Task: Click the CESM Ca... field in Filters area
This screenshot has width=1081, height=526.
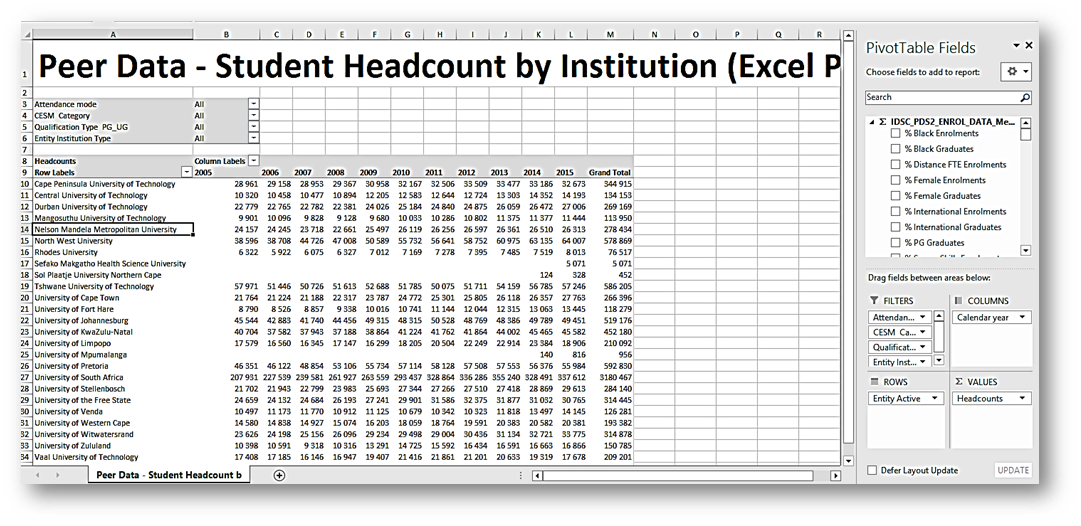Action: point(900,332)
